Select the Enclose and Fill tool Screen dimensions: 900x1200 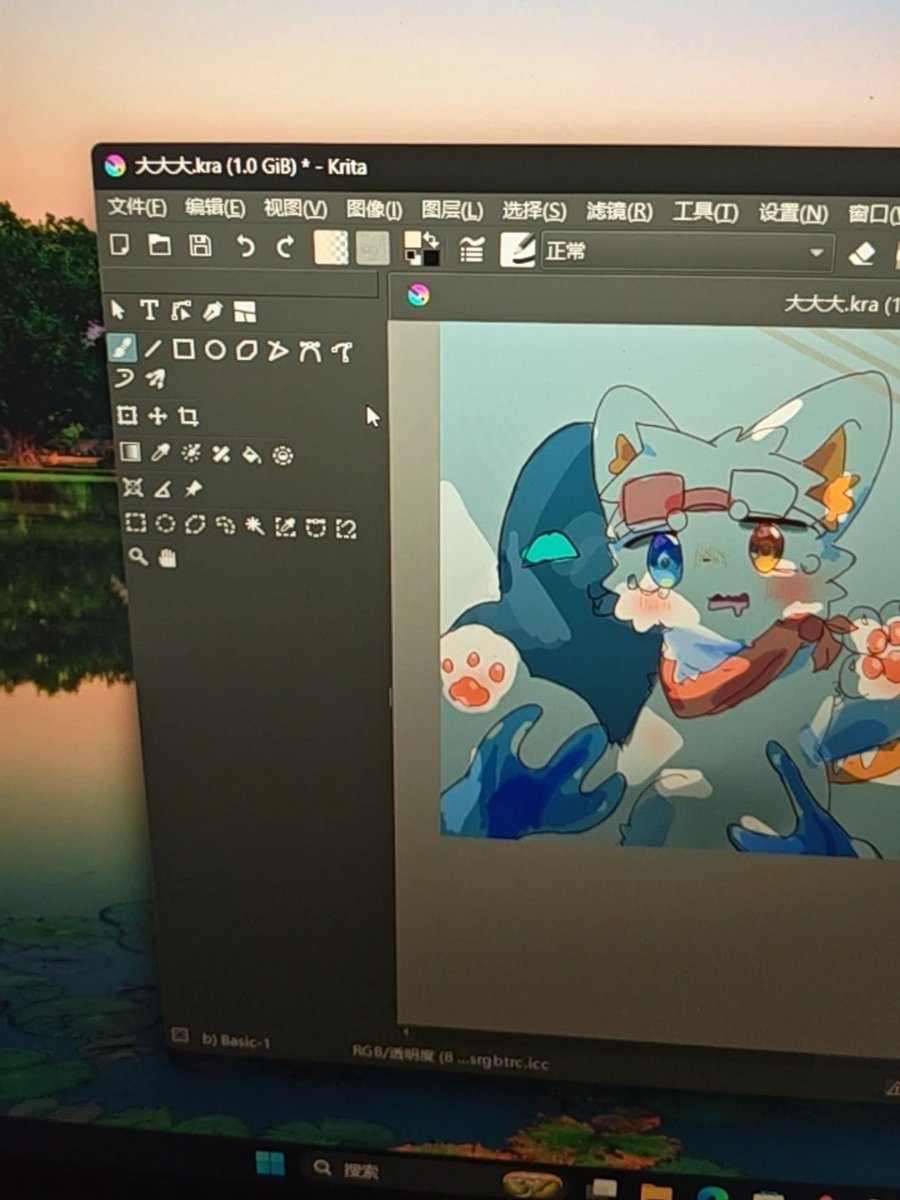pos(283,457)
